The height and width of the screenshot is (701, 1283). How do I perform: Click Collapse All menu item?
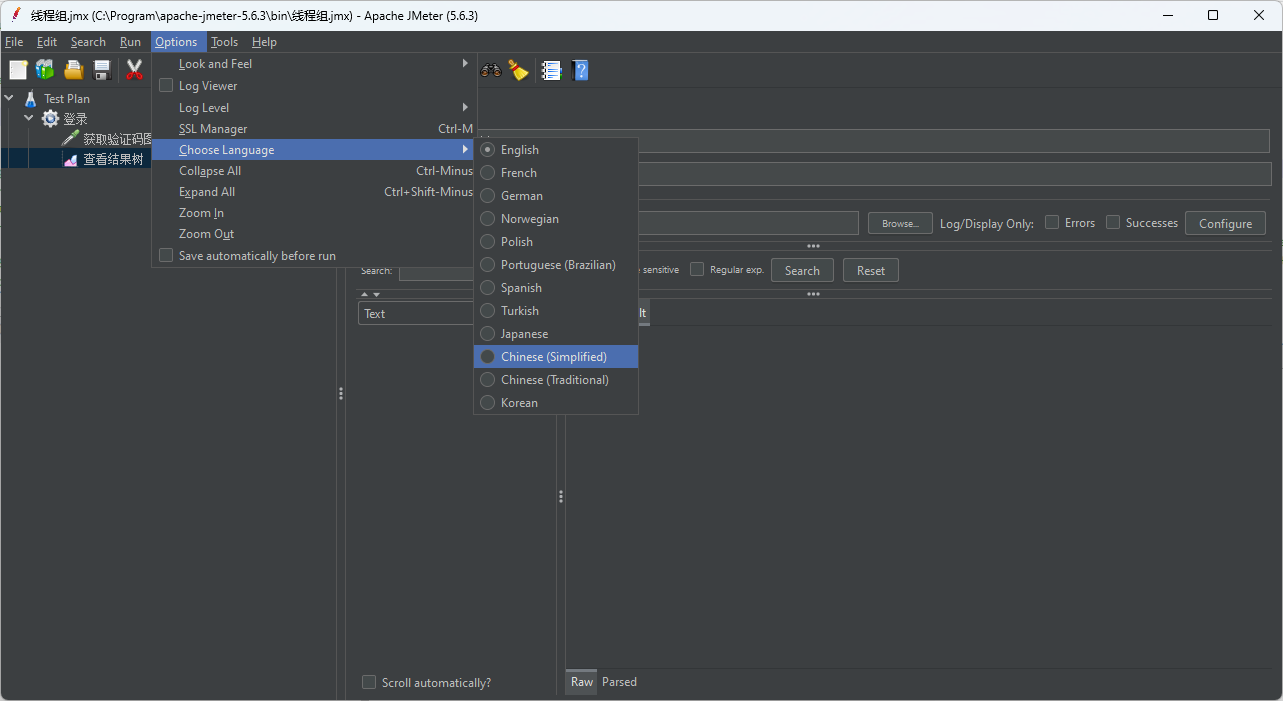click(x=314, y=170)
